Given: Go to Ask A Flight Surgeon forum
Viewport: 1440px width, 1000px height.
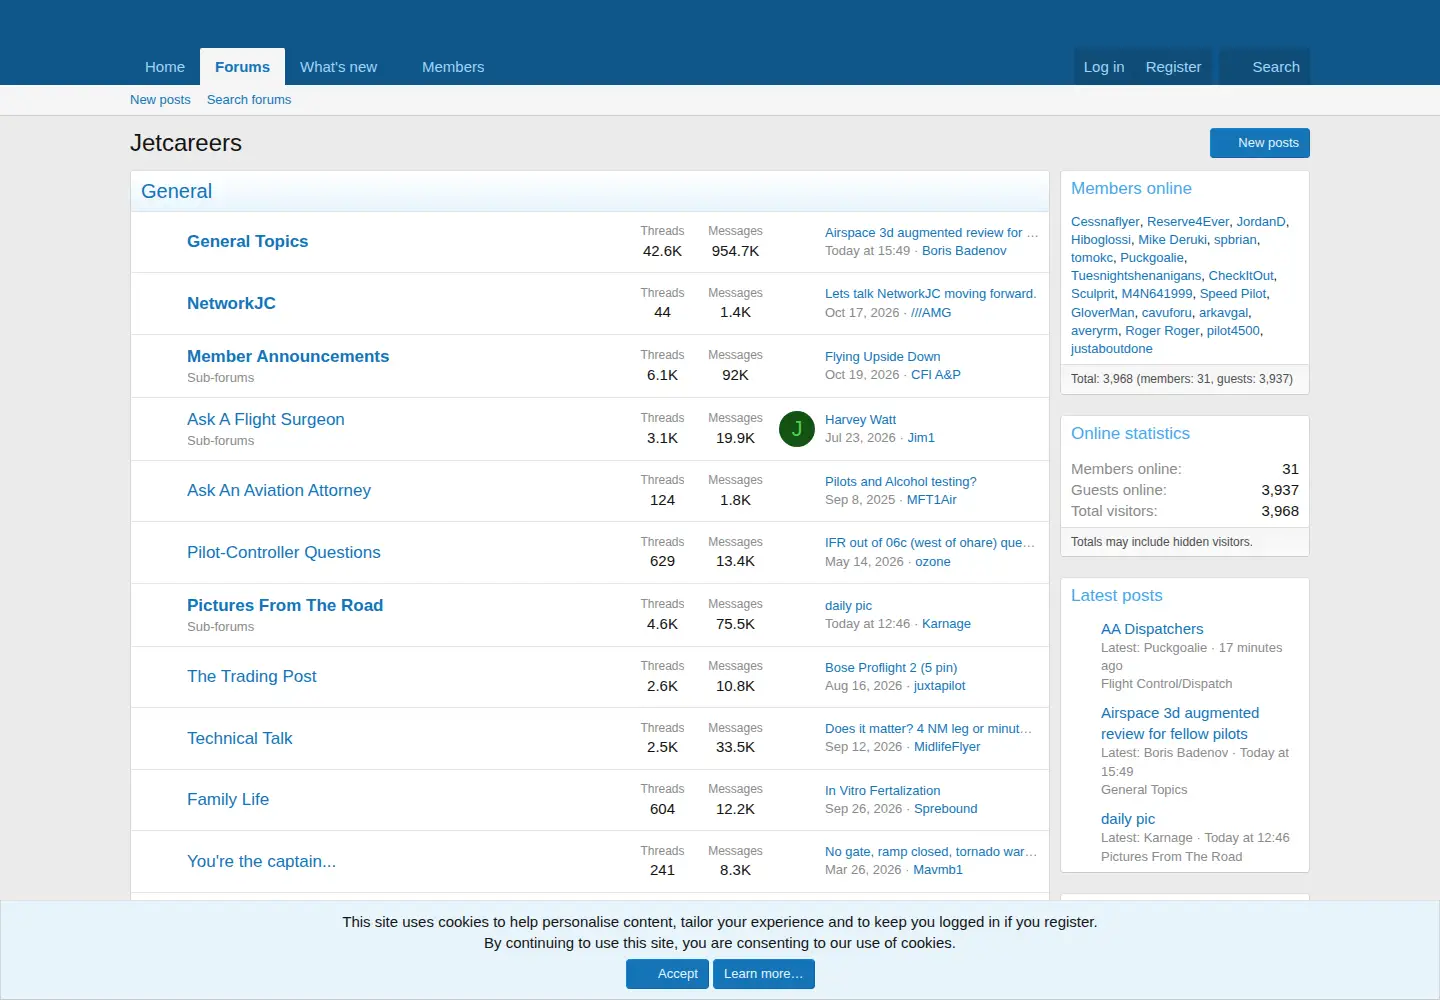Looking at the screenshot, I should 266,419.
